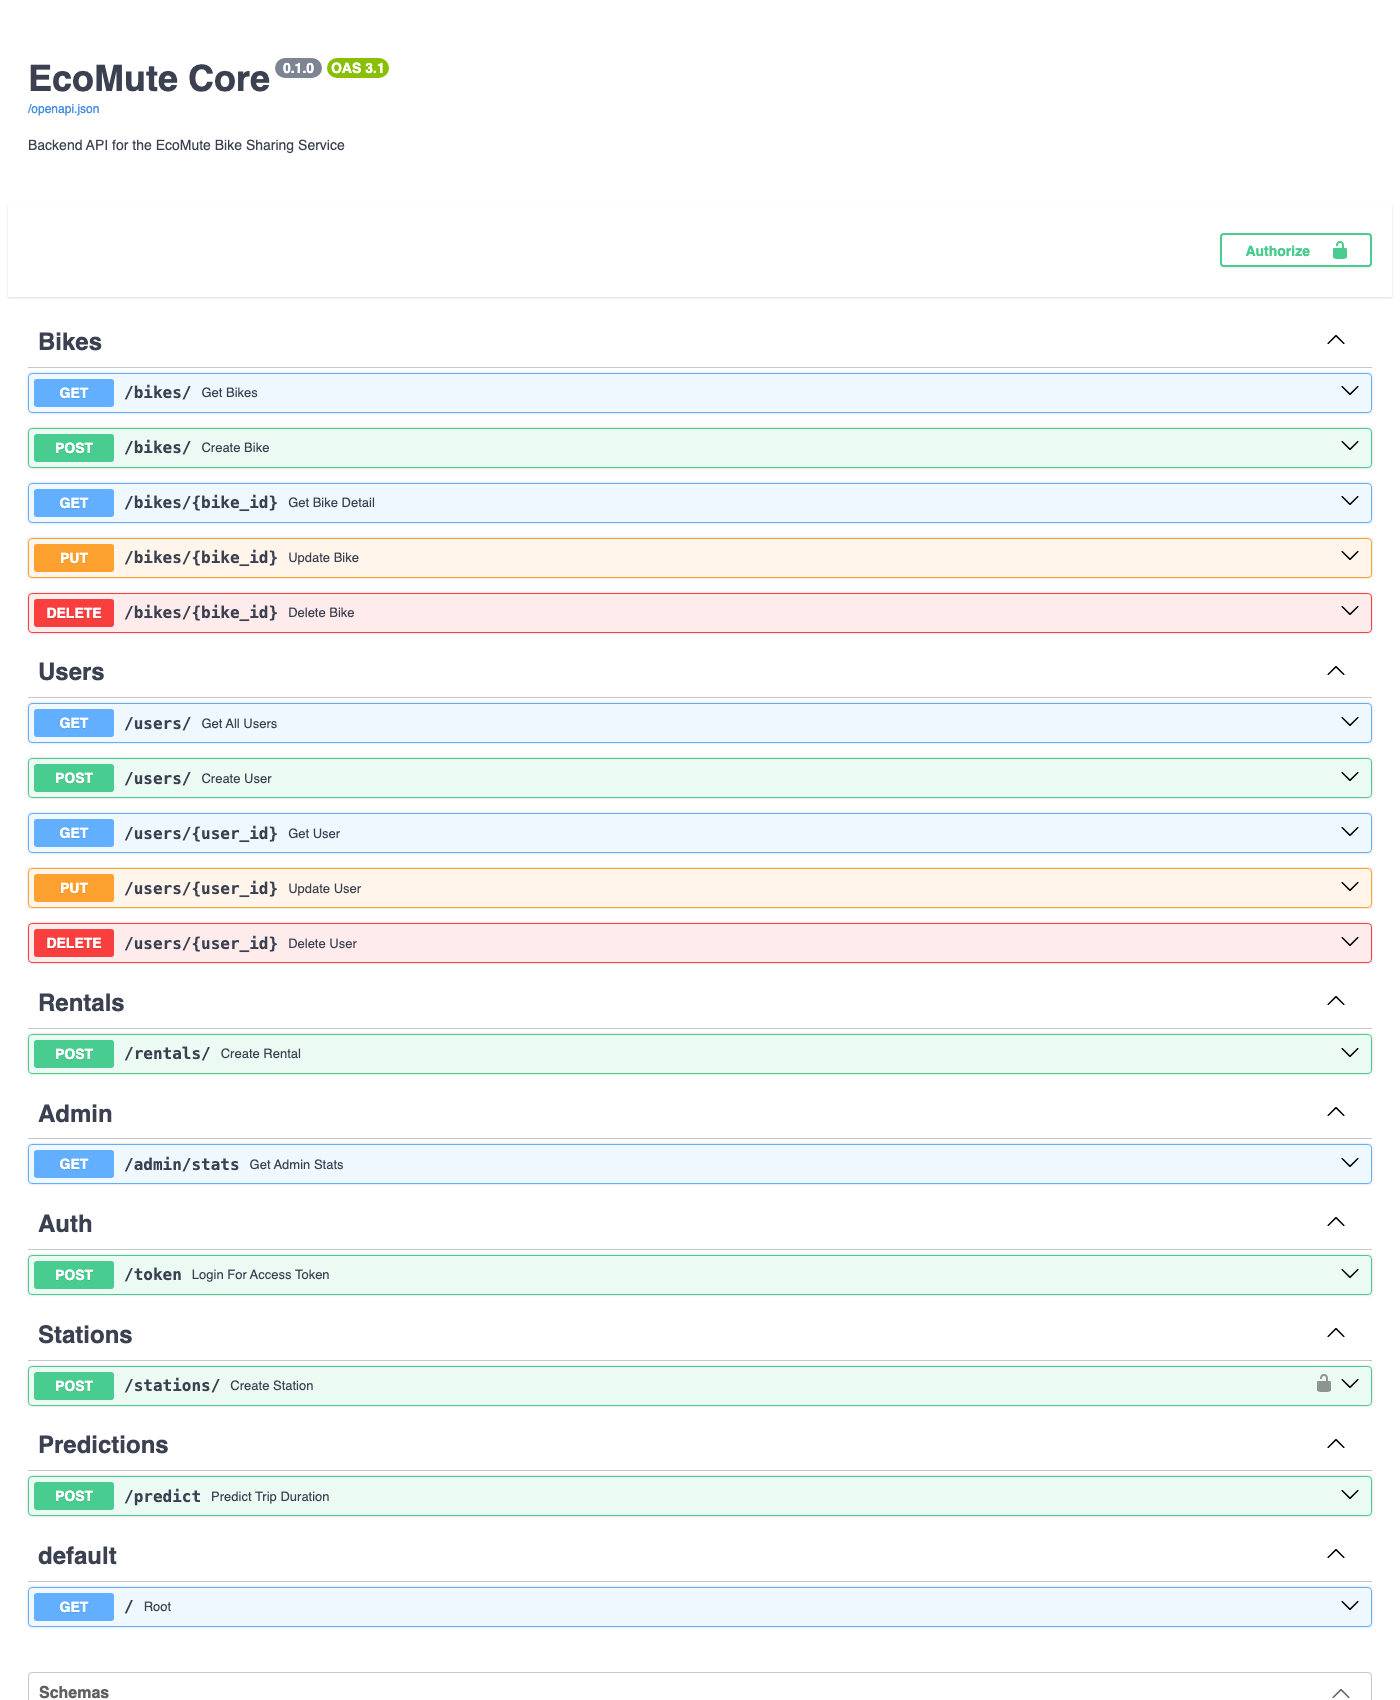Click the 'Predict Trip Duration' summary text
The image size is (1400, 1700).
pos(270,1496)
